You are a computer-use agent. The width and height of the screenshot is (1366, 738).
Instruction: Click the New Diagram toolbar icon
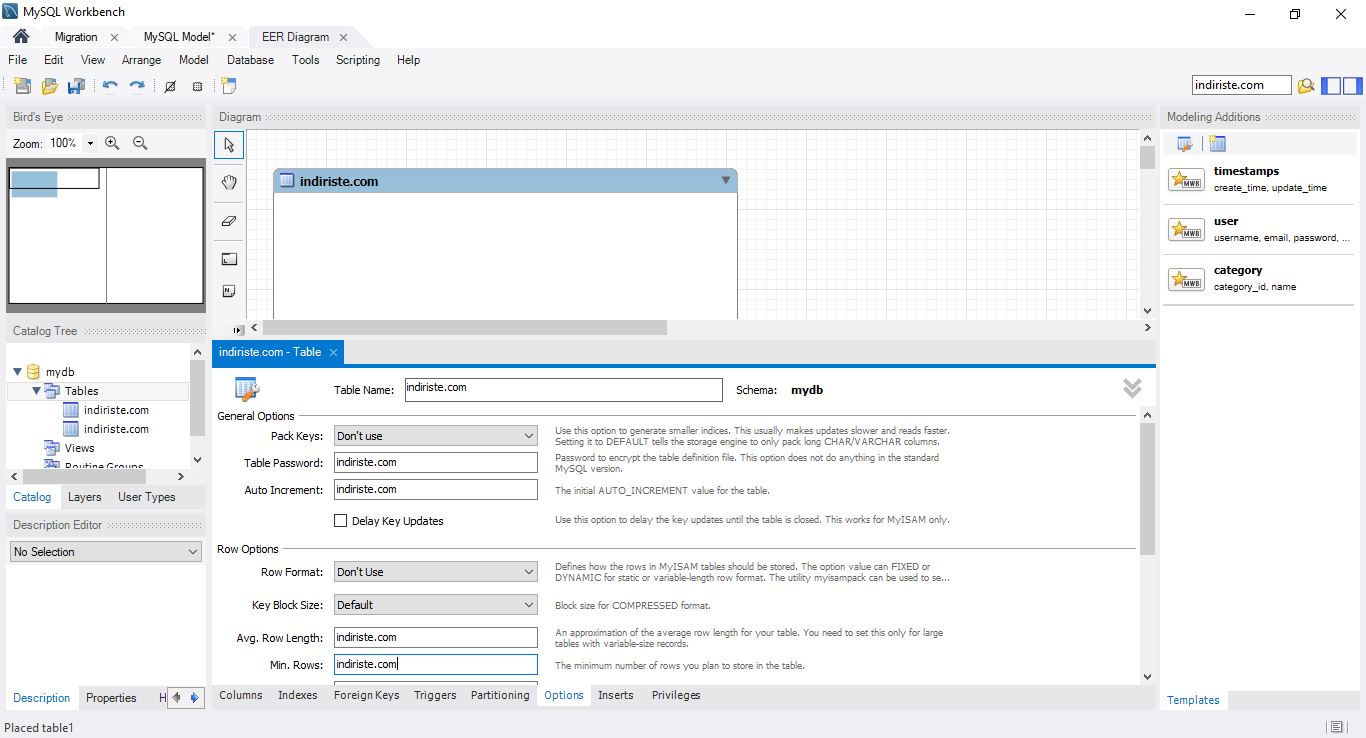click(229, 86)
